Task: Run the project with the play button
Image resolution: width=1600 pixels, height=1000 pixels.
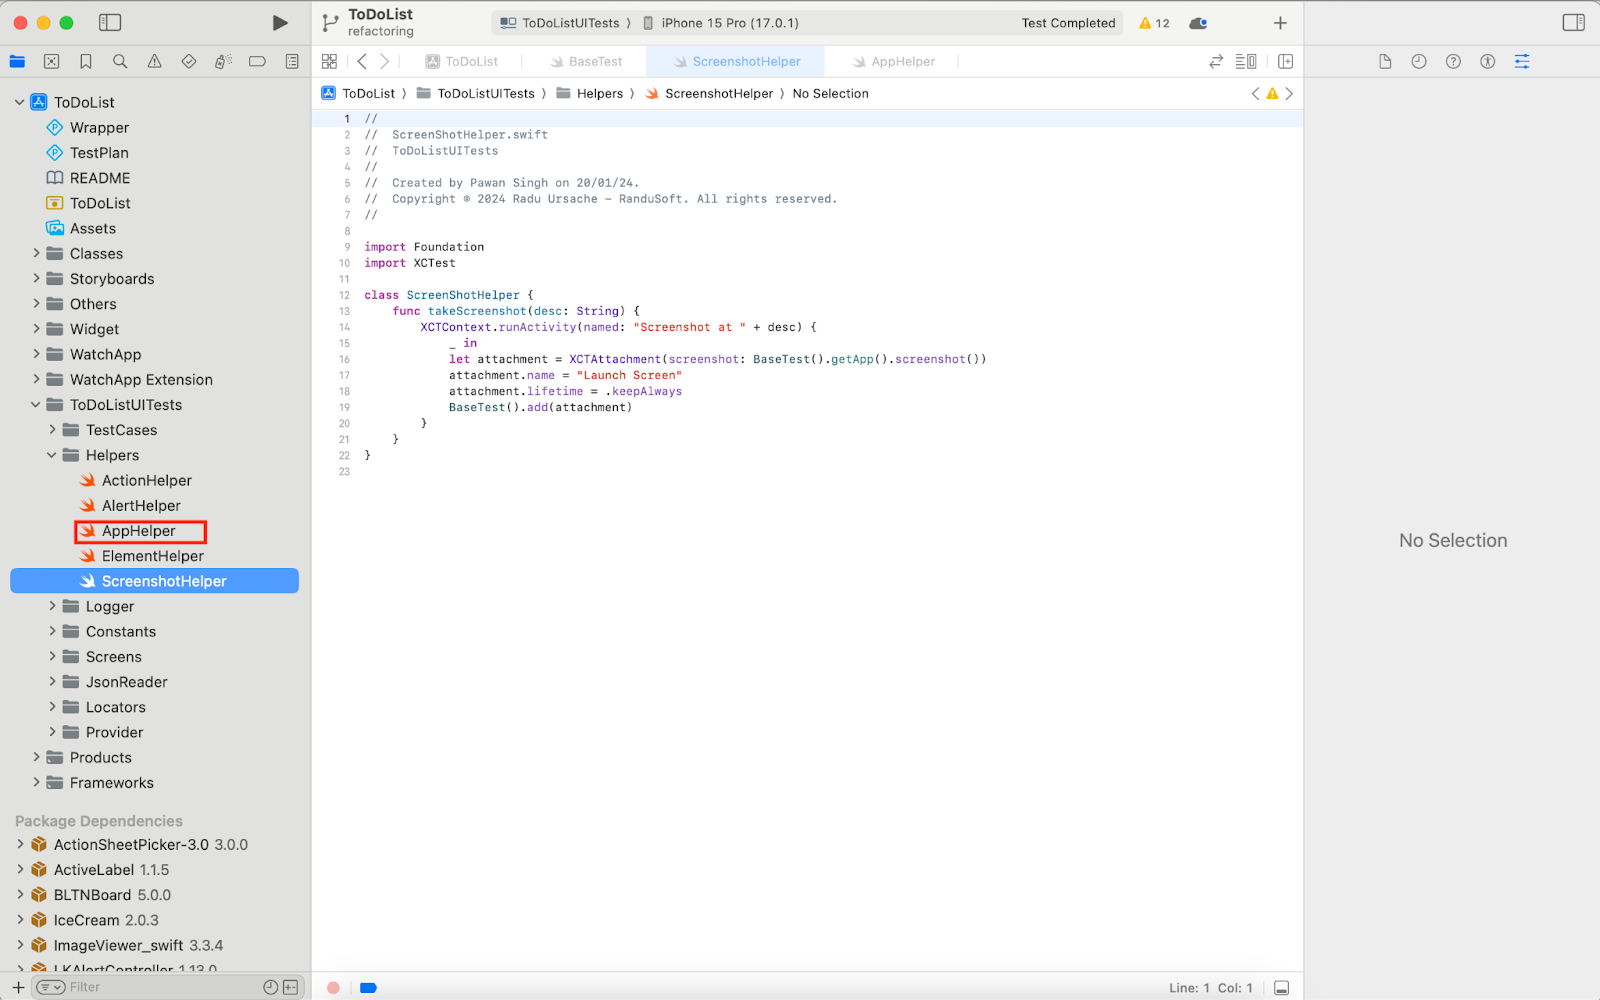Action: 280,23
